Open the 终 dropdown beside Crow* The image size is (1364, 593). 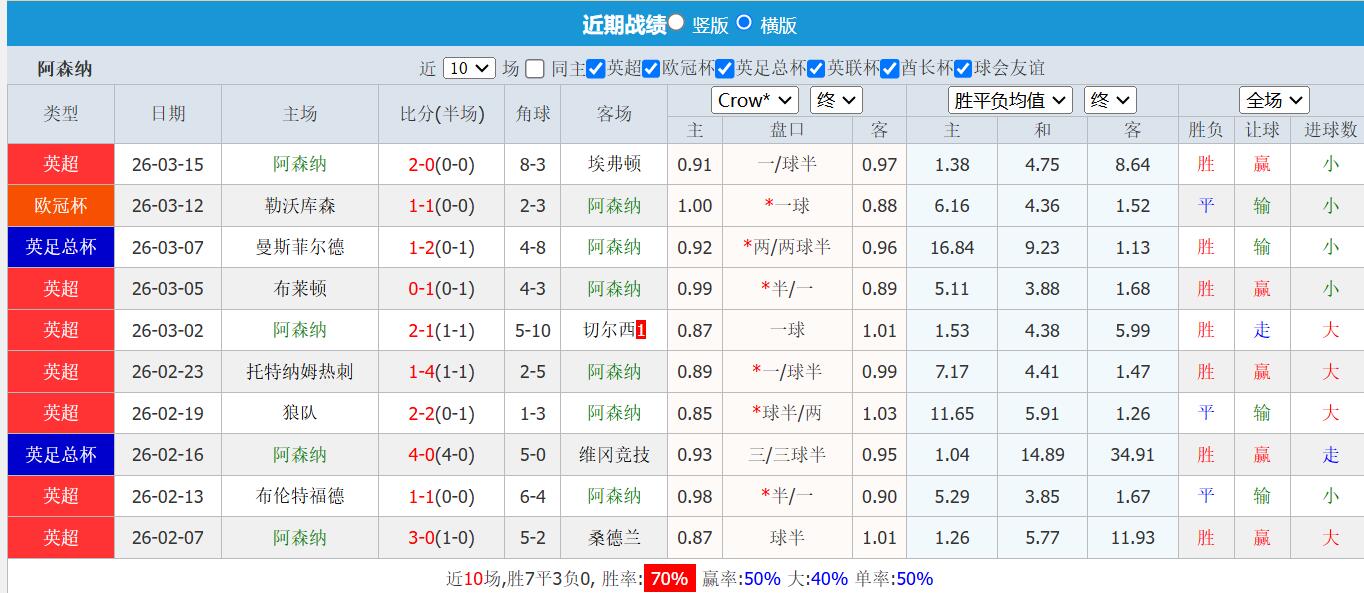point(836,100)
